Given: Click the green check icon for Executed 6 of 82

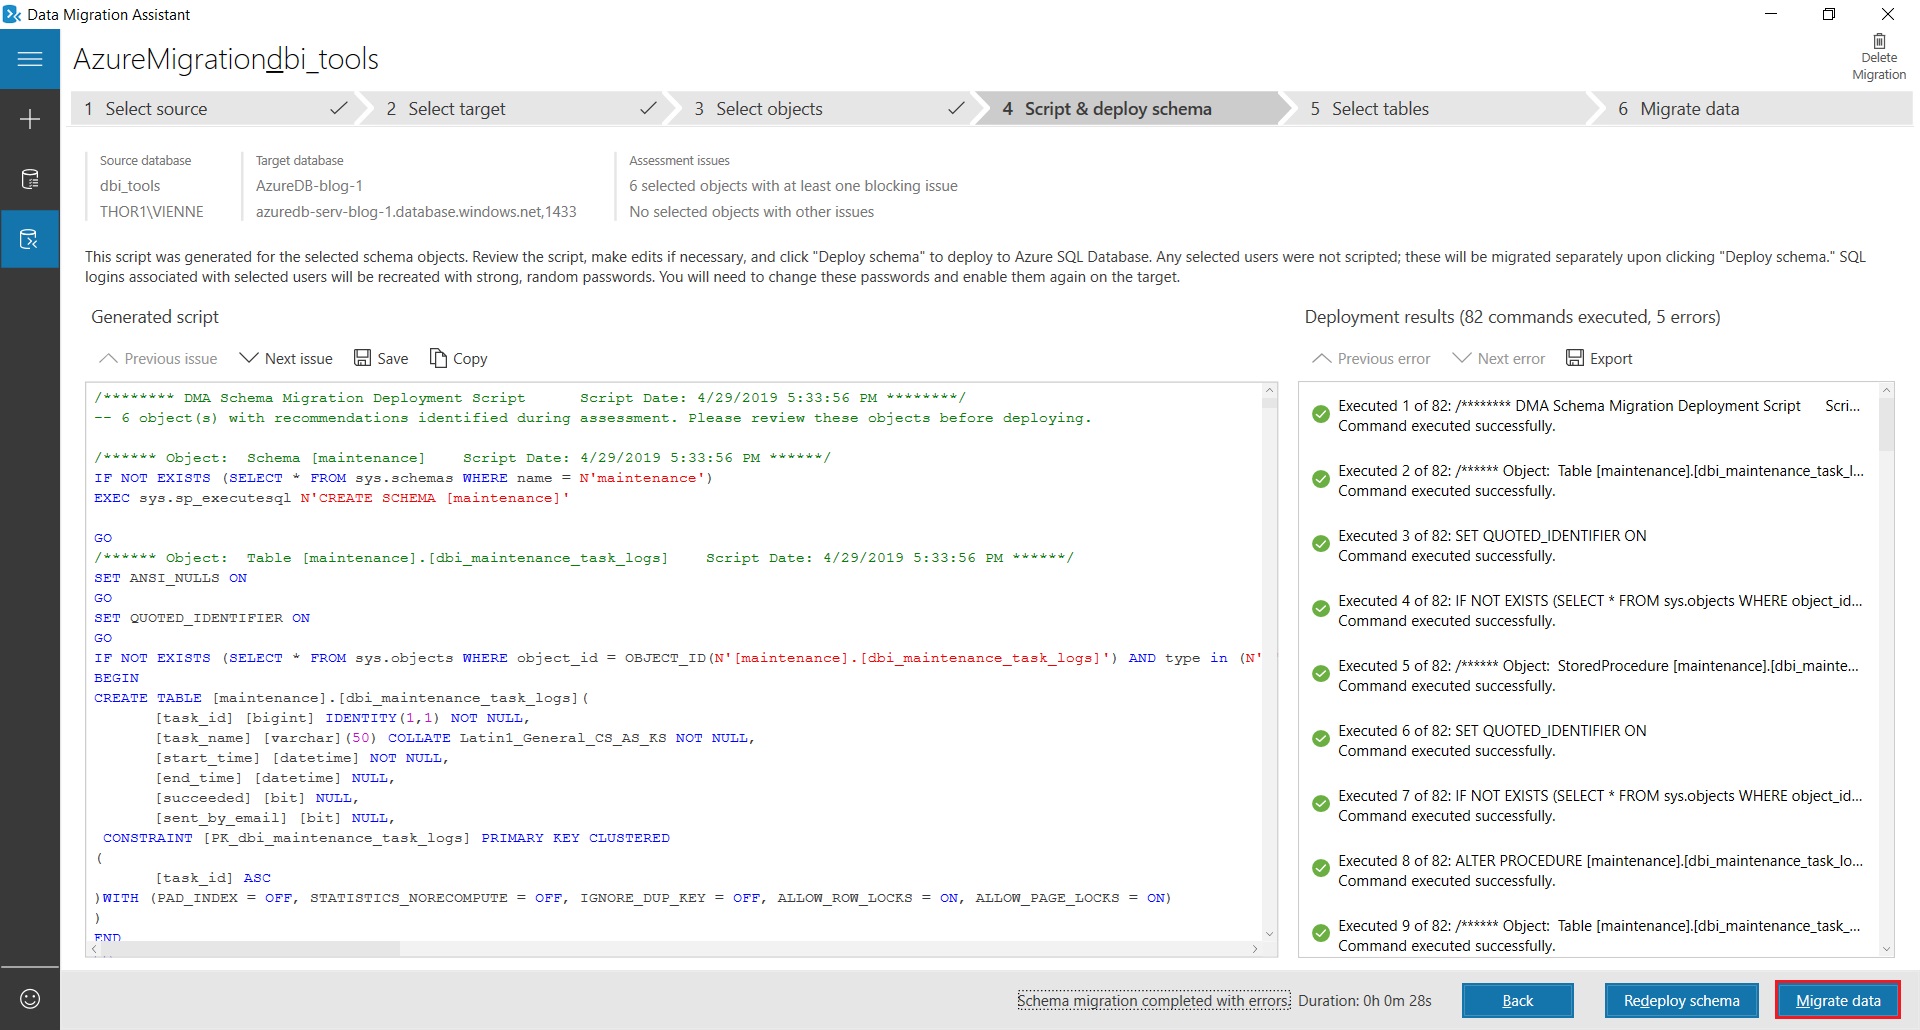Looking at the screenshot, I should pyautogui.click(x=1320, y=739).
